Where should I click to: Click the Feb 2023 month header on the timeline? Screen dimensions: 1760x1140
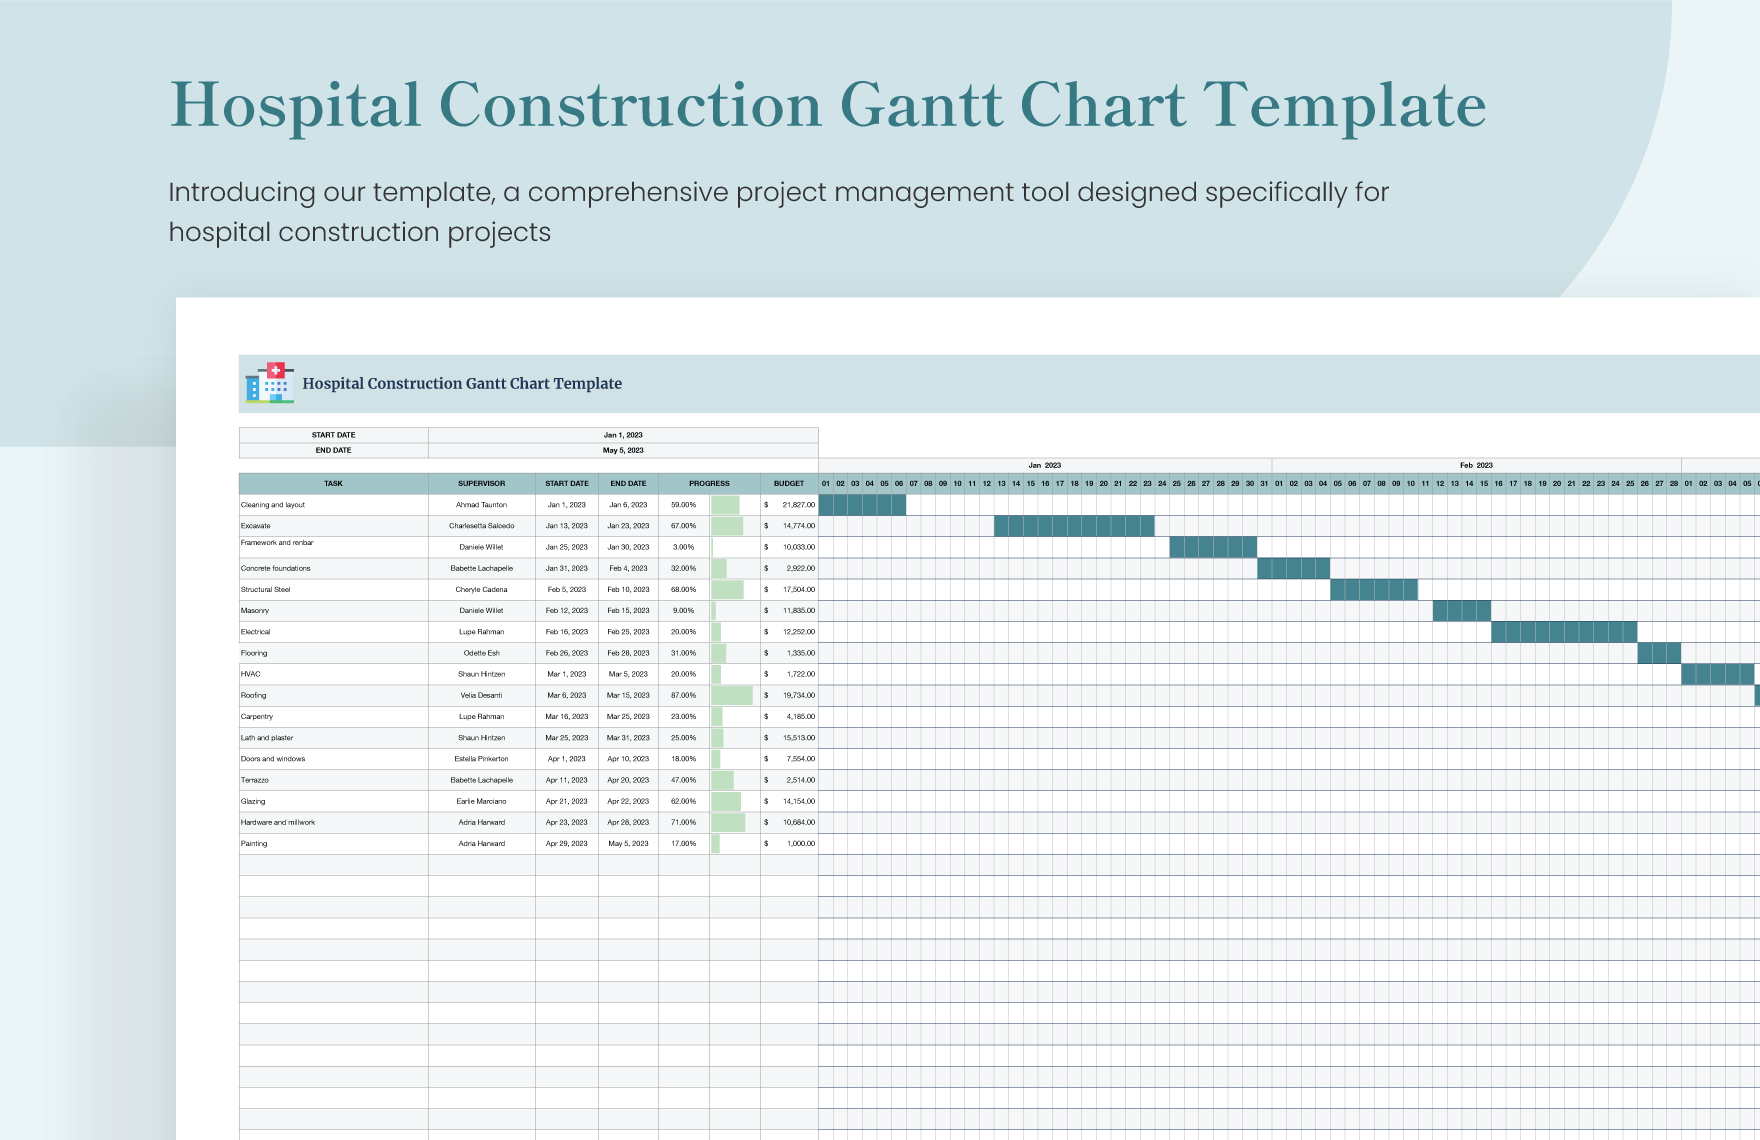1475,464
